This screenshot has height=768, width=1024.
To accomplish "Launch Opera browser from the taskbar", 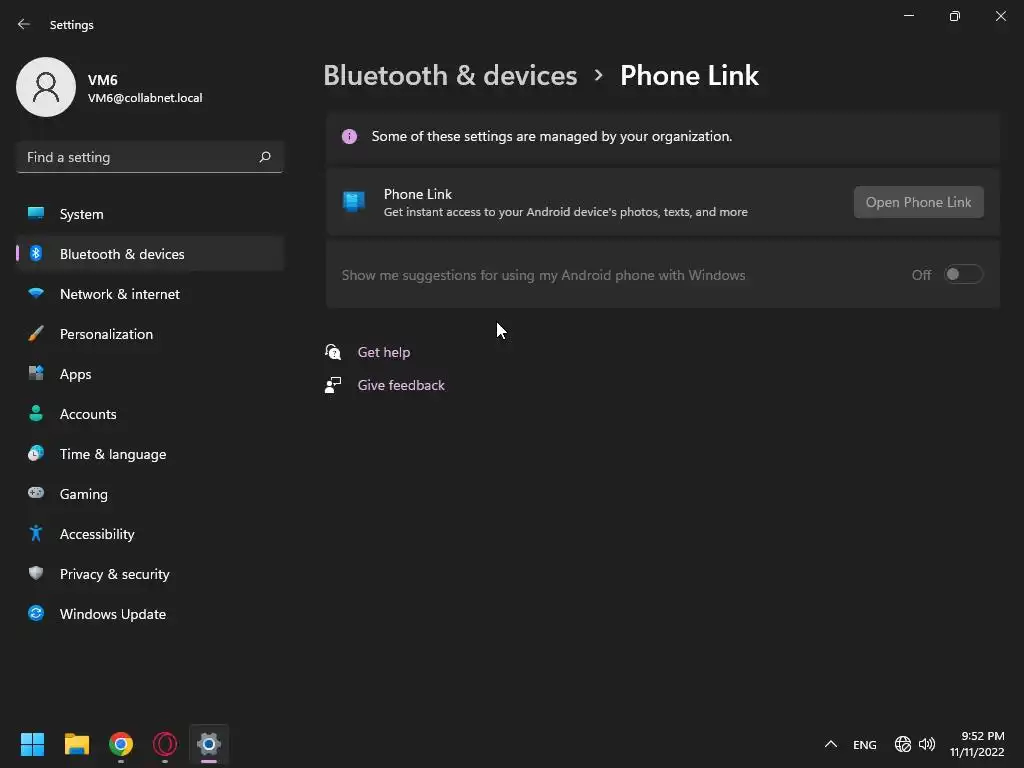I will [165, 744].
